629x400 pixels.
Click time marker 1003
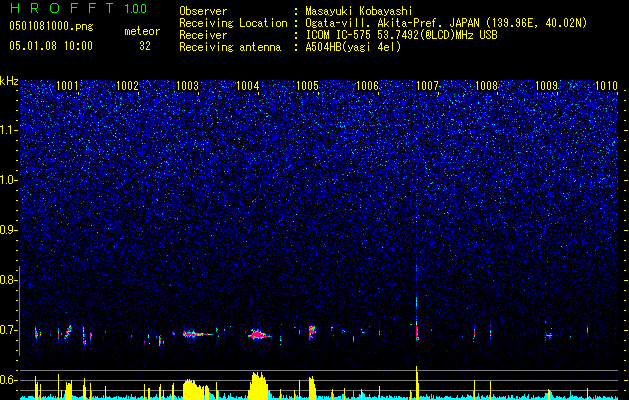[187, 85]
